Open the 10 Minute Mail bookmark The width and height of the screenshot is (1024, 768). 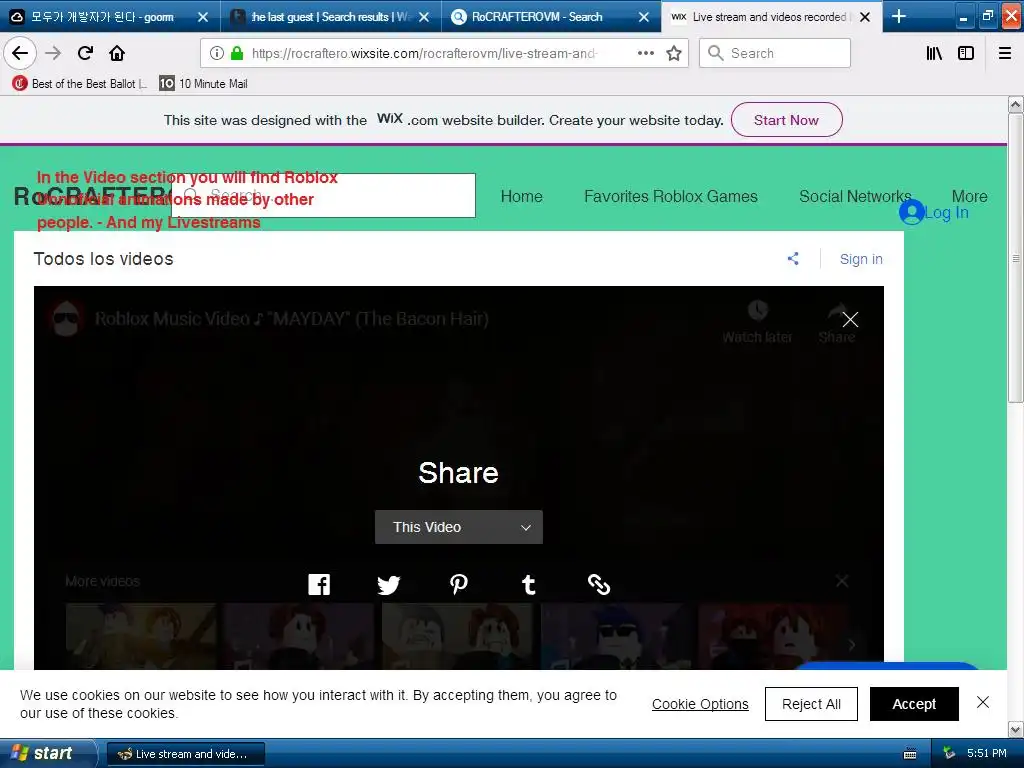[204, 84]
